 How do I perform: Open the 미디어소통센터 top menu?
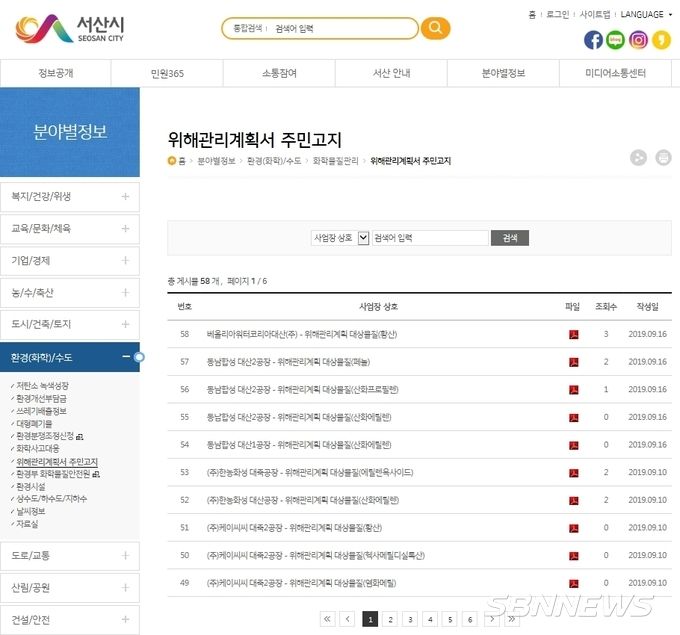coord(615,73)
